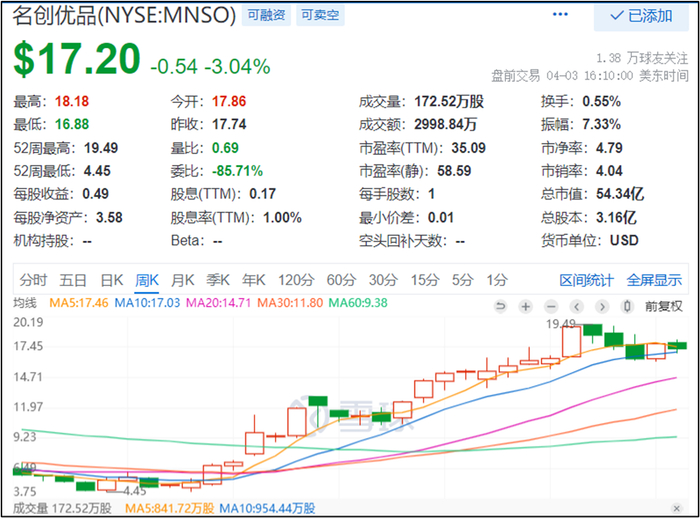Switch to the 日K chart tab
The width and height of the screenshot is (700, 518).
pyautogui.click(x=112, y=280)
